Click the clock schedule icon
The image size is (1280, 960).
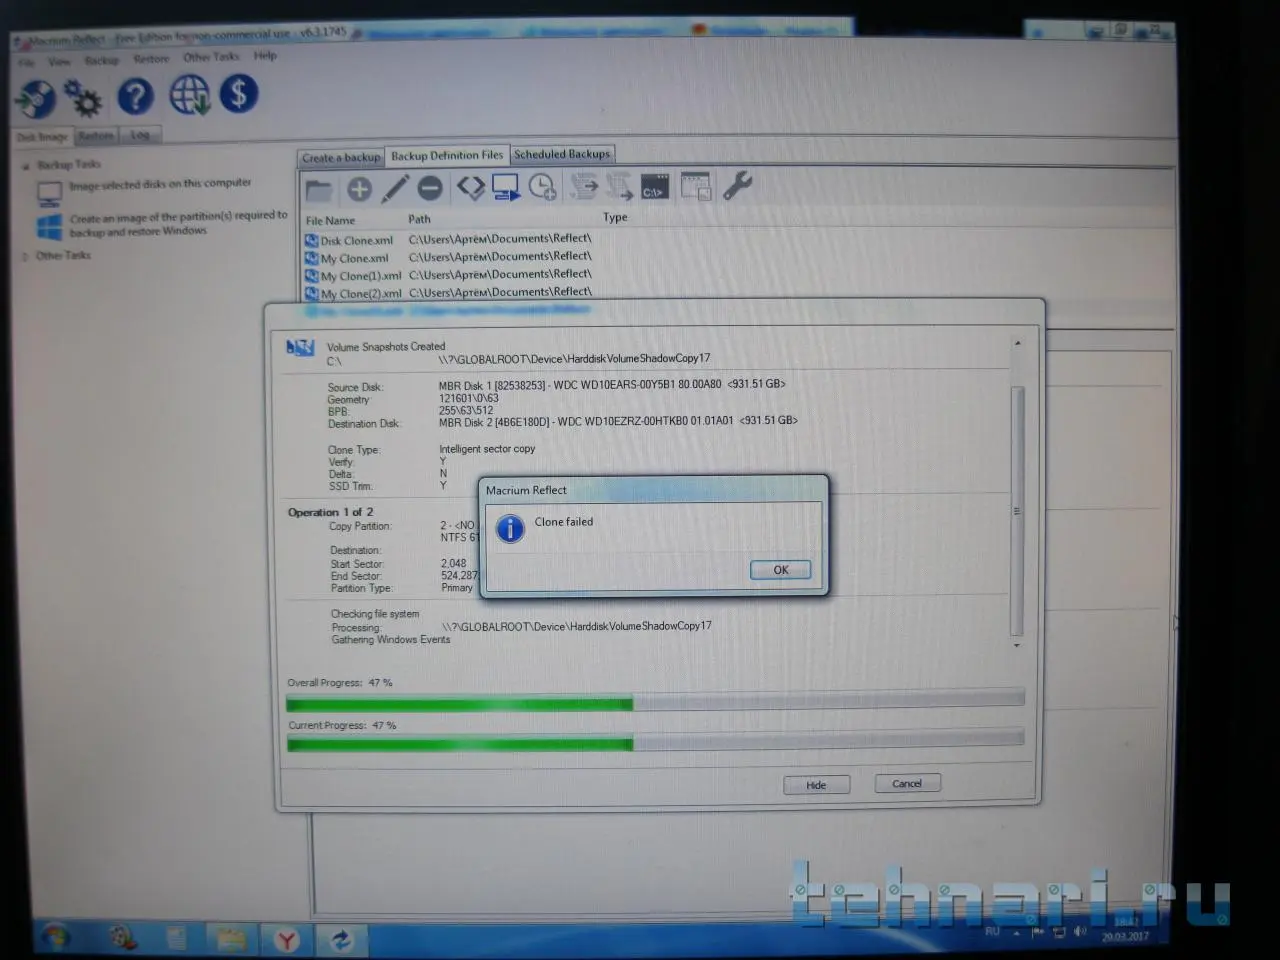tap(542, 186)
